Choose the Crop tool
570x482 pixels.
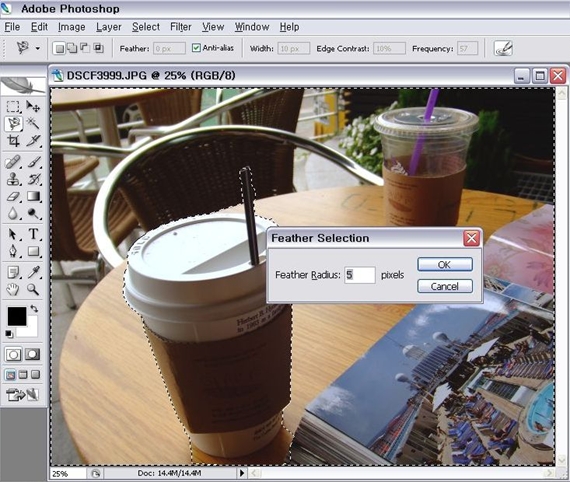point(13,141)
